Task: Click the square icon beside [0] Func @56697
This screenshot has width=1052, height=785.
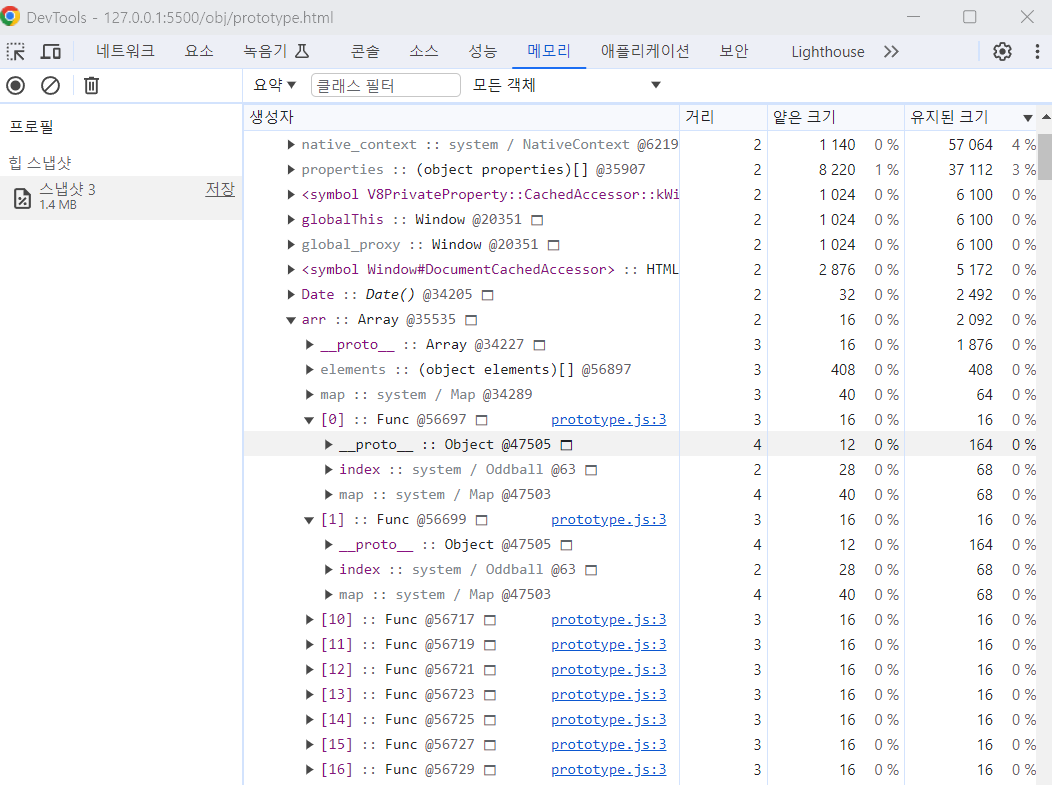Action: pos(482,420)
